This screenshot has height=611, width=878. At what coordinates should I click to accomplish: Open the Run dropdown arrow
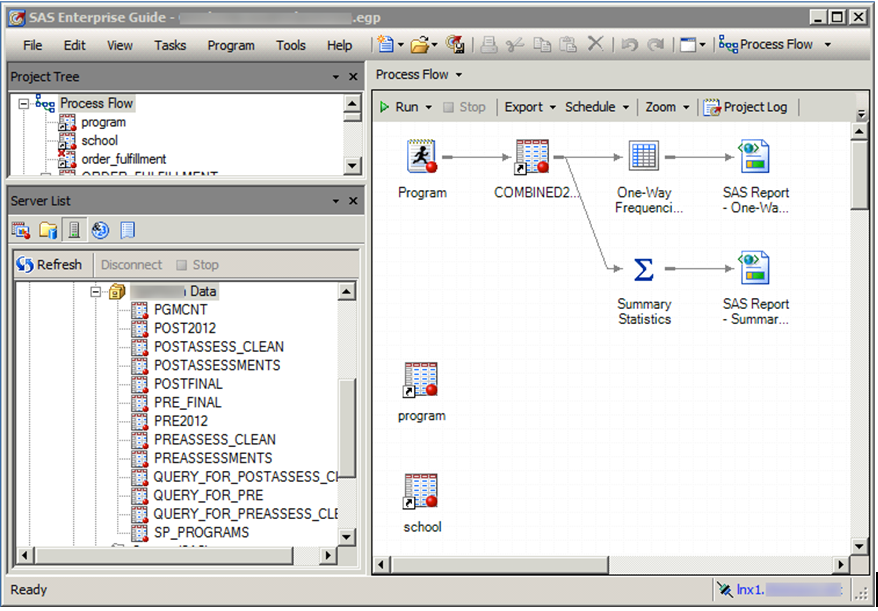pyautogui.click(x=429, y=107)
